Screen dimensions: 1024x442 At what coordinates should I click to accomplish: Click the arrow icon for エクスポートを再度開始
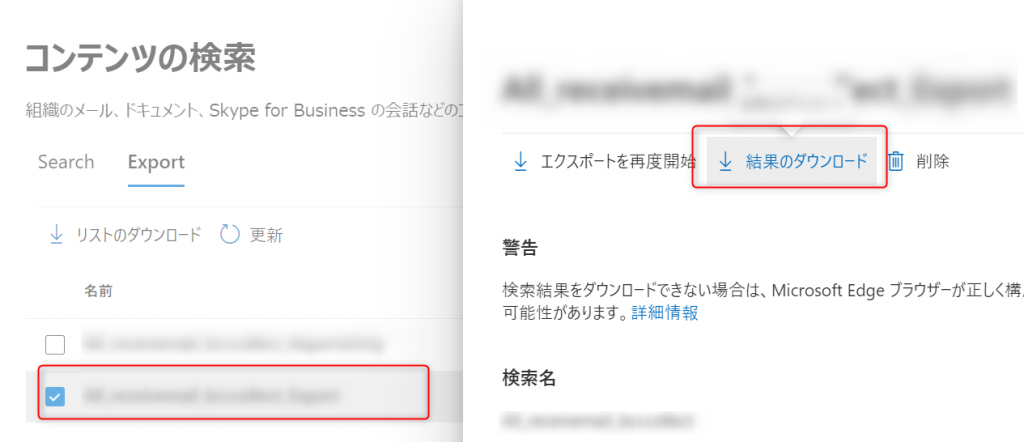[x=520, y=161]
